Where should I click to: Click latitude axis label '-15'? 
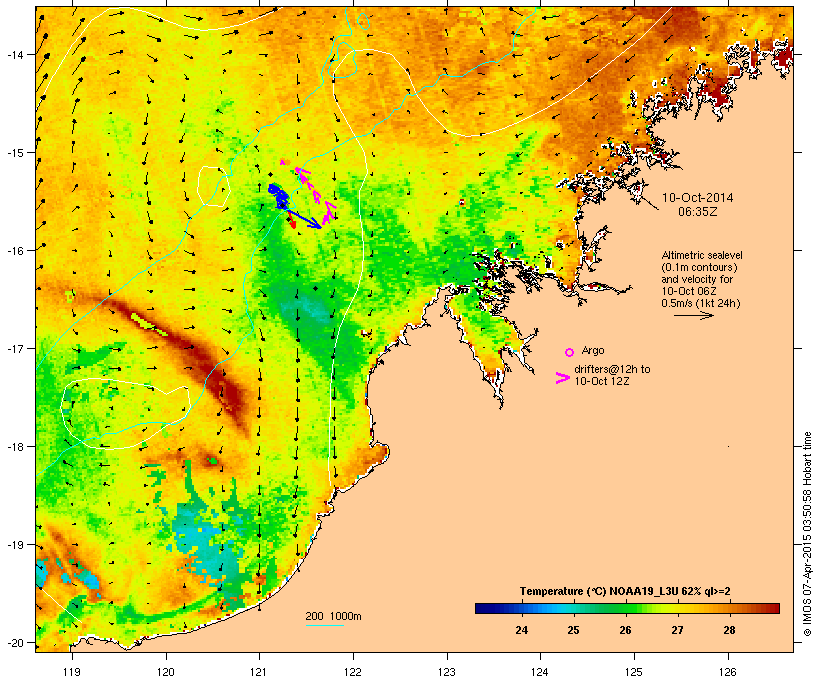[x=14, y=152]
